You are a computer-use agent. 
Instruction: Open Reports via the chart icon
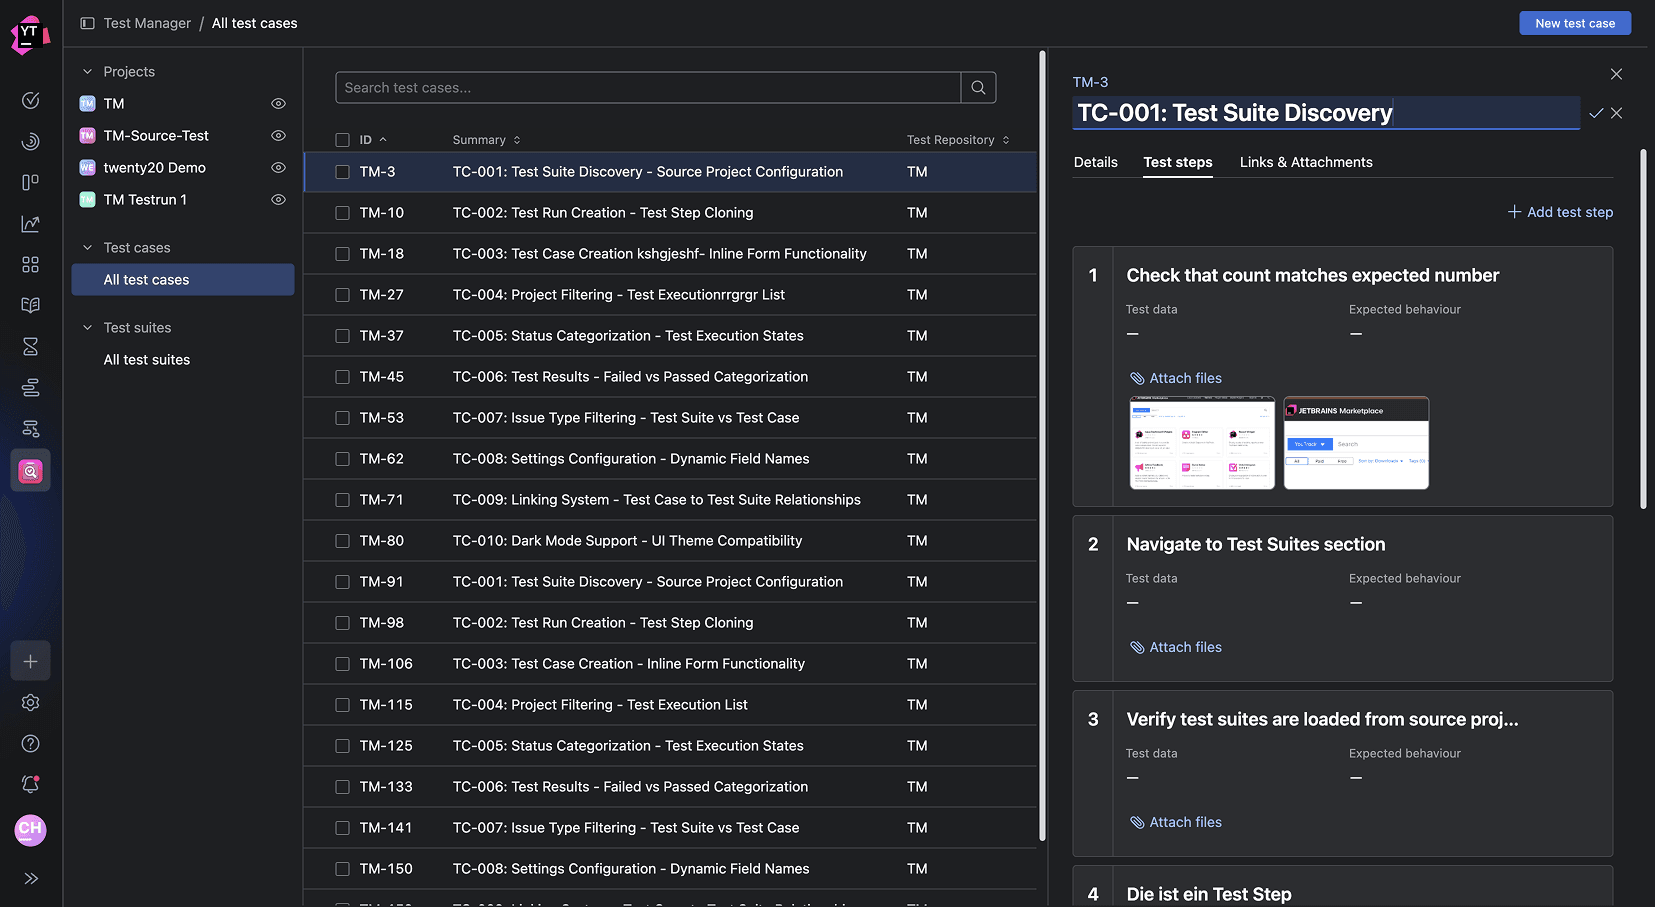click(x=30, y=223)
